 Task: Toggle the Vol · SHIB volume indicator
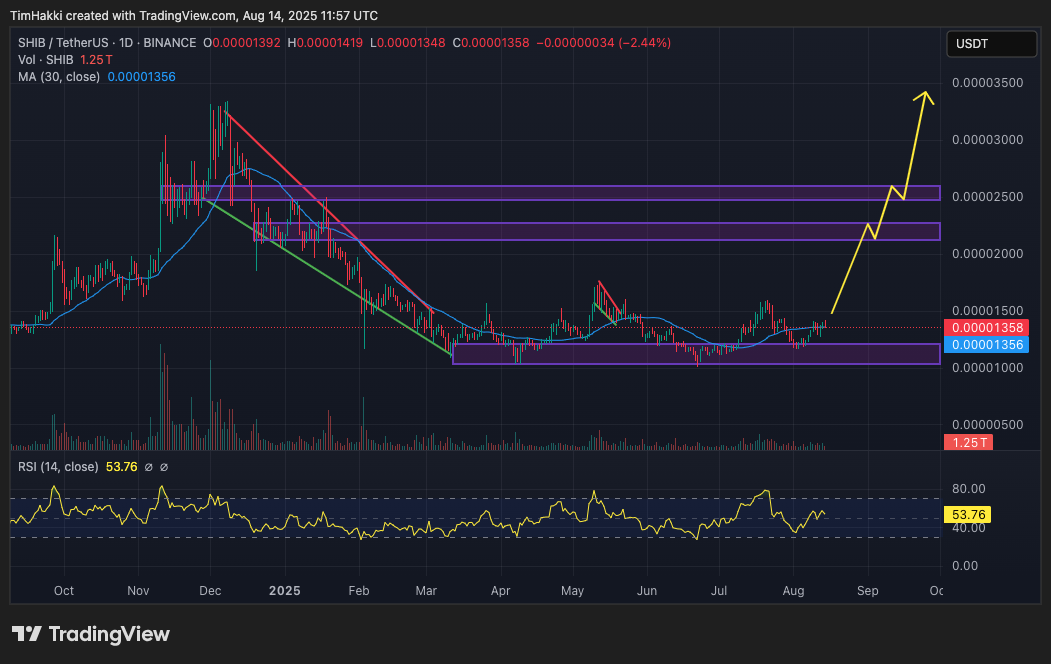(x=45, y=58)
